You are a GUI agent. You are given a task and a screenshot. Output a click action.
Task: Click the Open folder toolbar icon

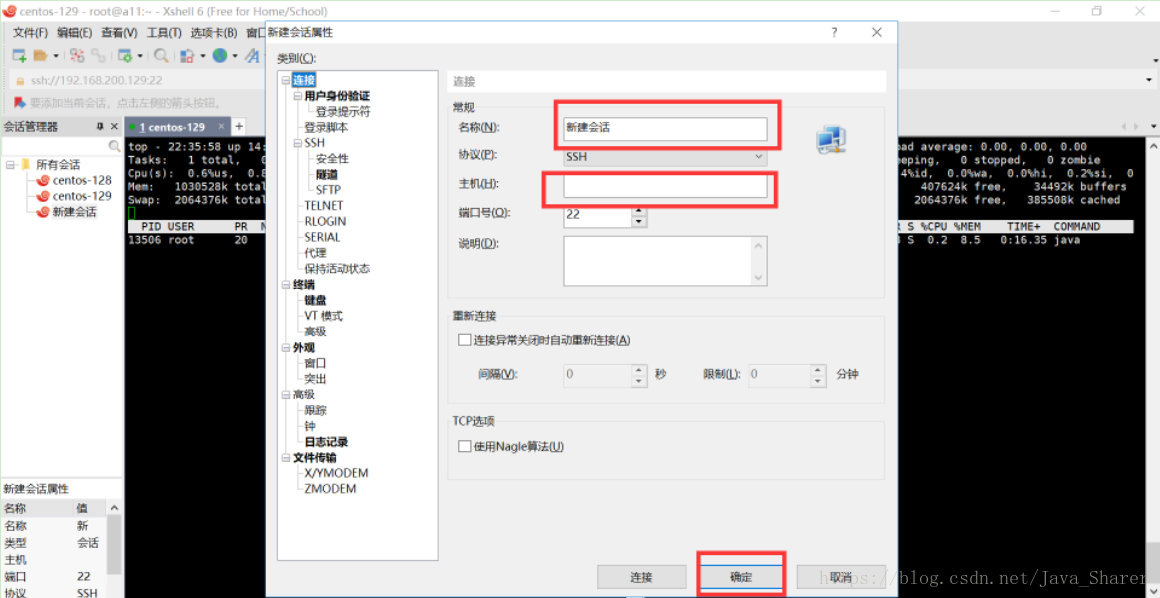(x=41, y=56)
